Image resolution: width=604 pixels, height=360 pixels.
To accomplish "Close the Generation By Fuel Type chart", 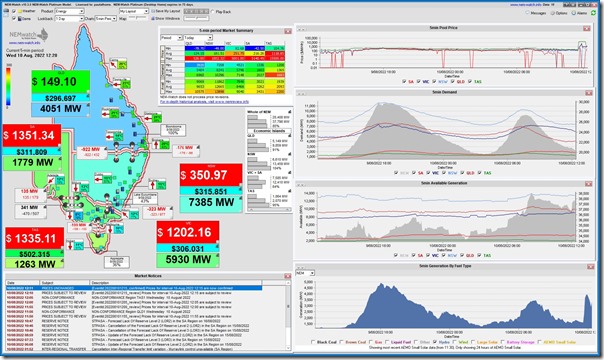I will point(590,266).
